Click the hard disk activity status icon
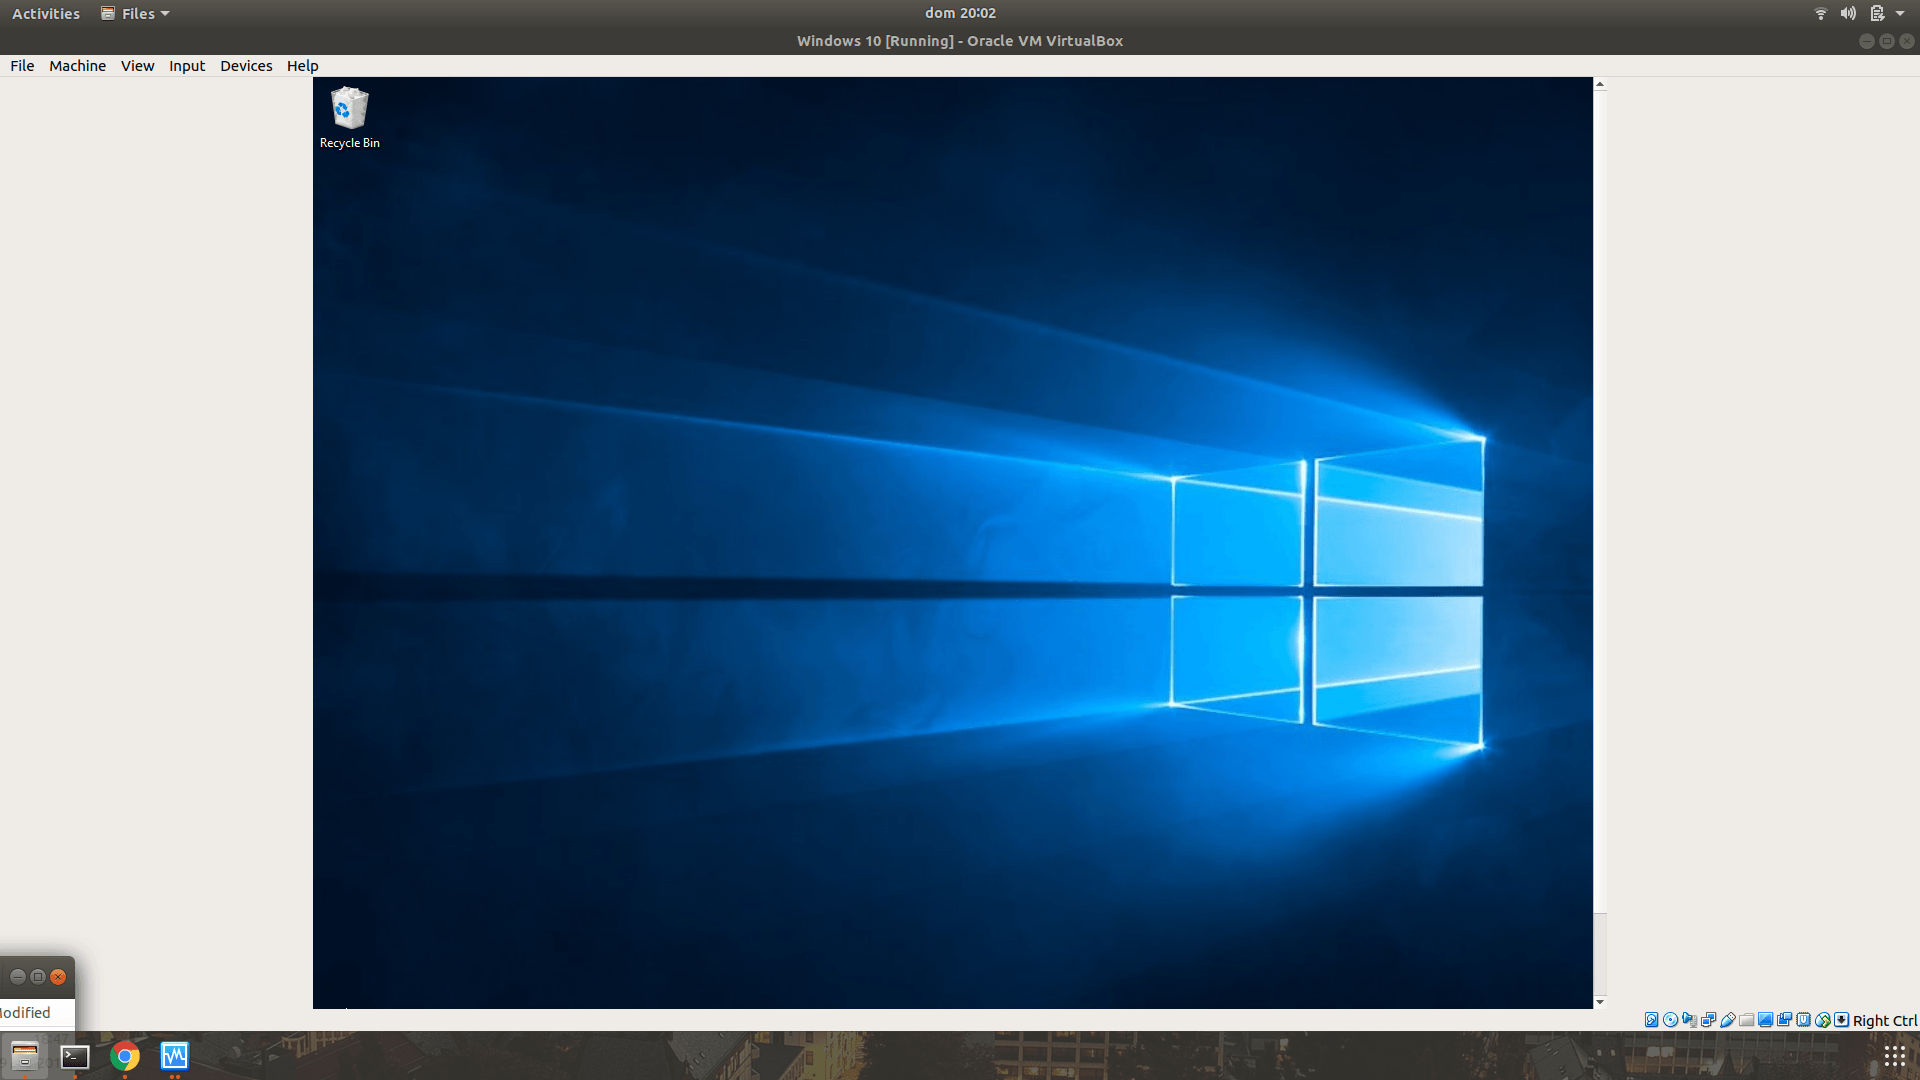This screenshot has height=1080, width=1920. [1651, 1020]
